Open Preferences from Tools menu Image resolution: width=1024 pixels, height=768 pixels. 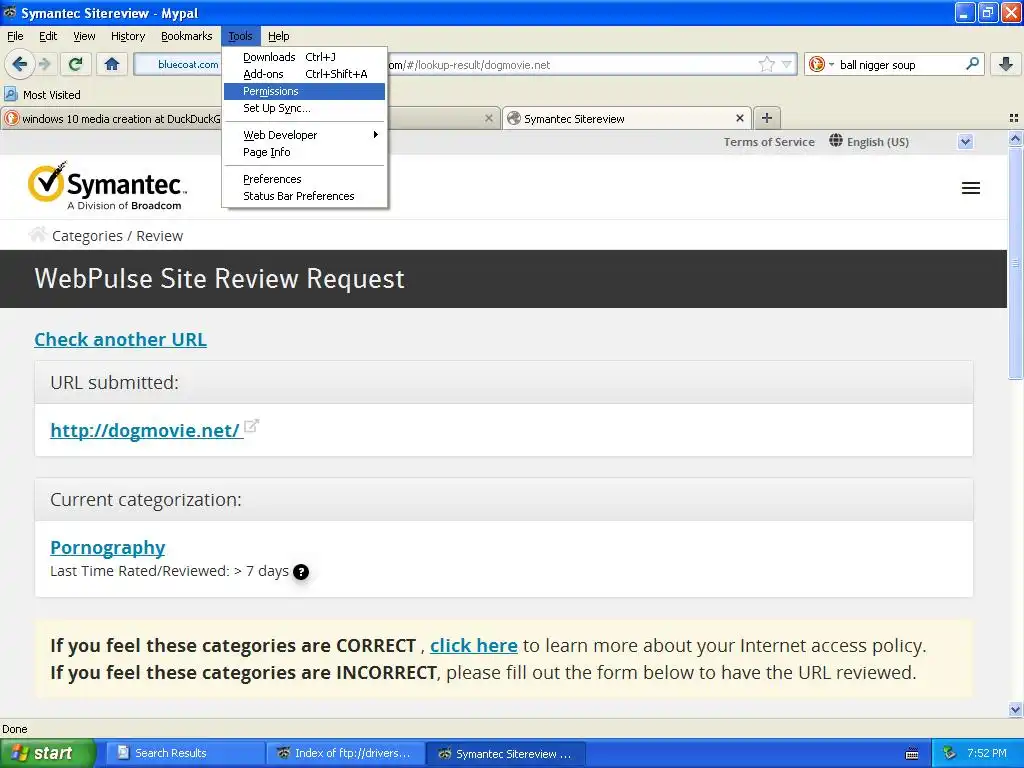click(x=305, y=178)
